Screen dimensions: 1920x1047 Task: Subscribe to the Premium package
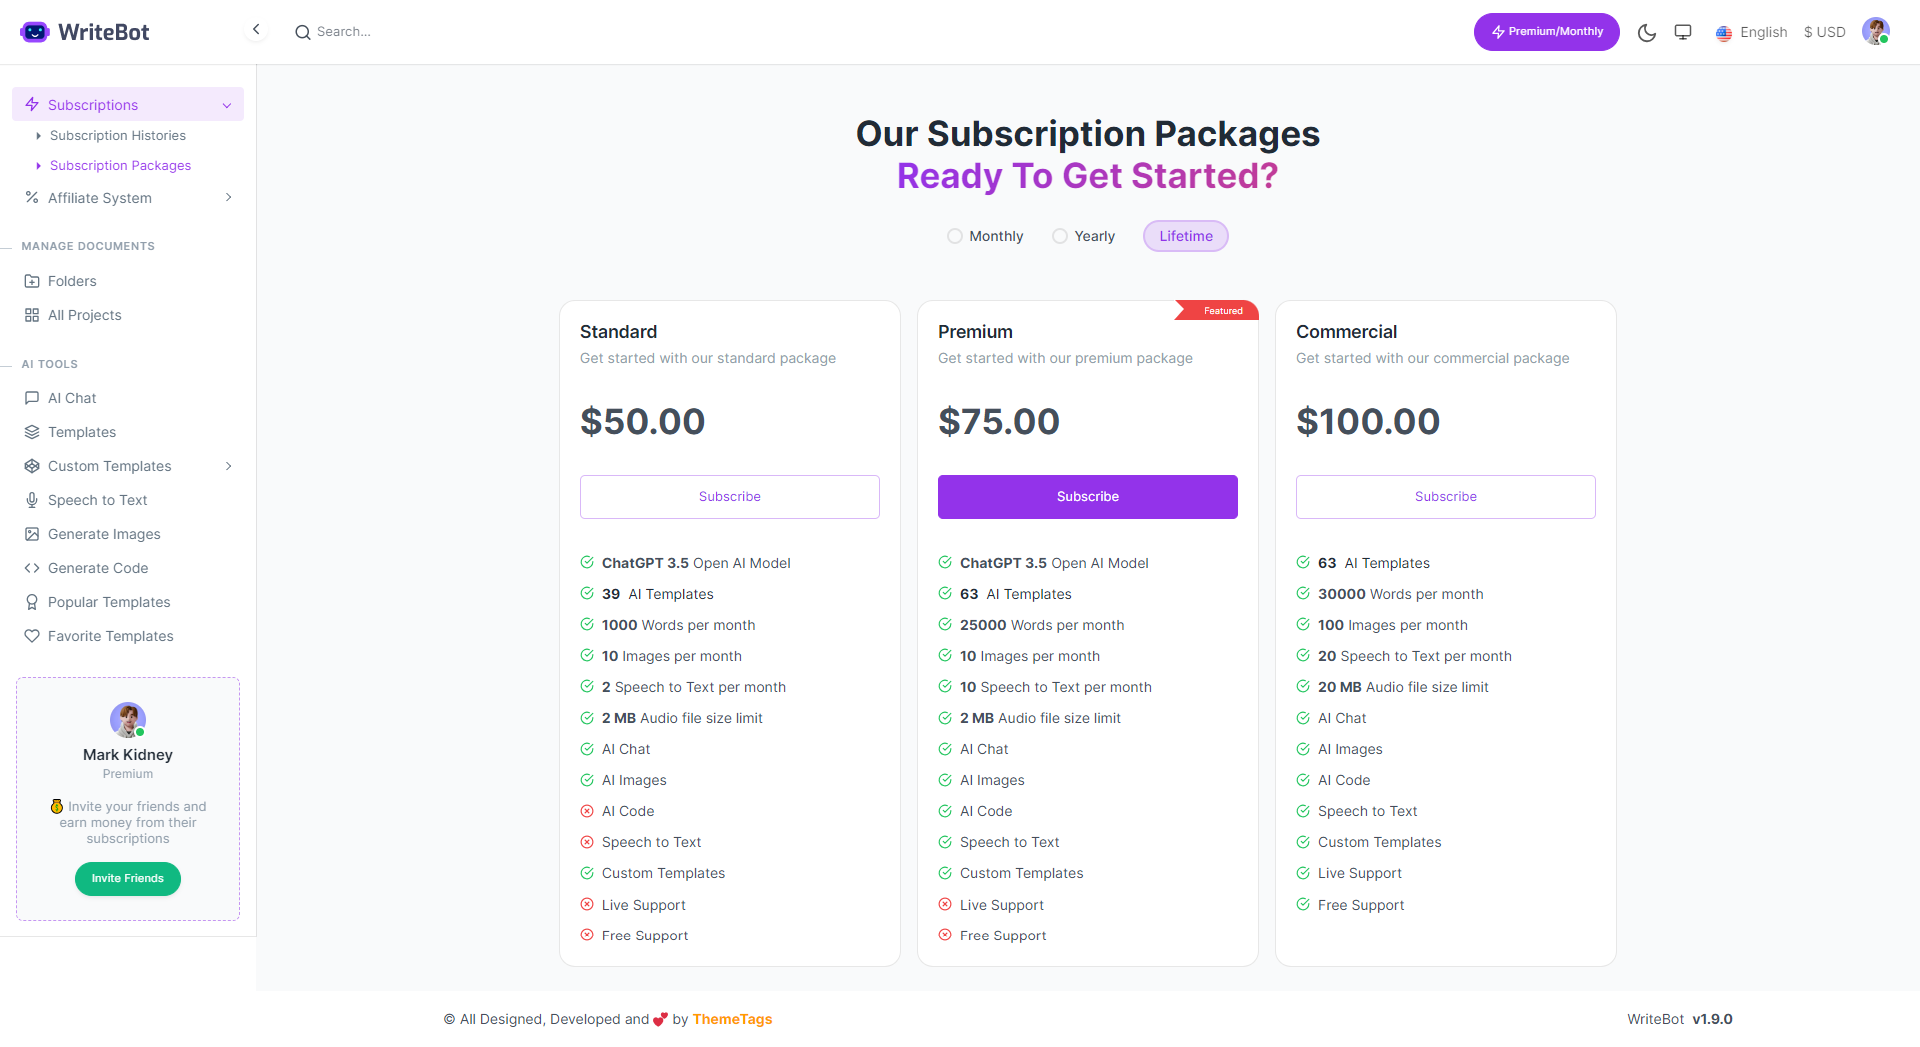click(x=1087, y=496)
